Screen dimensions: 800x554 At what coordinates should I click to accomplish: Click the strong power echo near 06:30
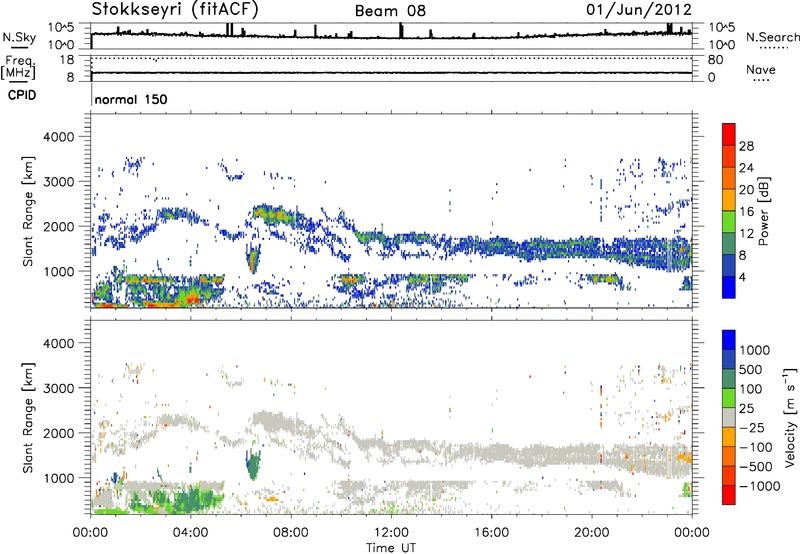coord(253,259)
